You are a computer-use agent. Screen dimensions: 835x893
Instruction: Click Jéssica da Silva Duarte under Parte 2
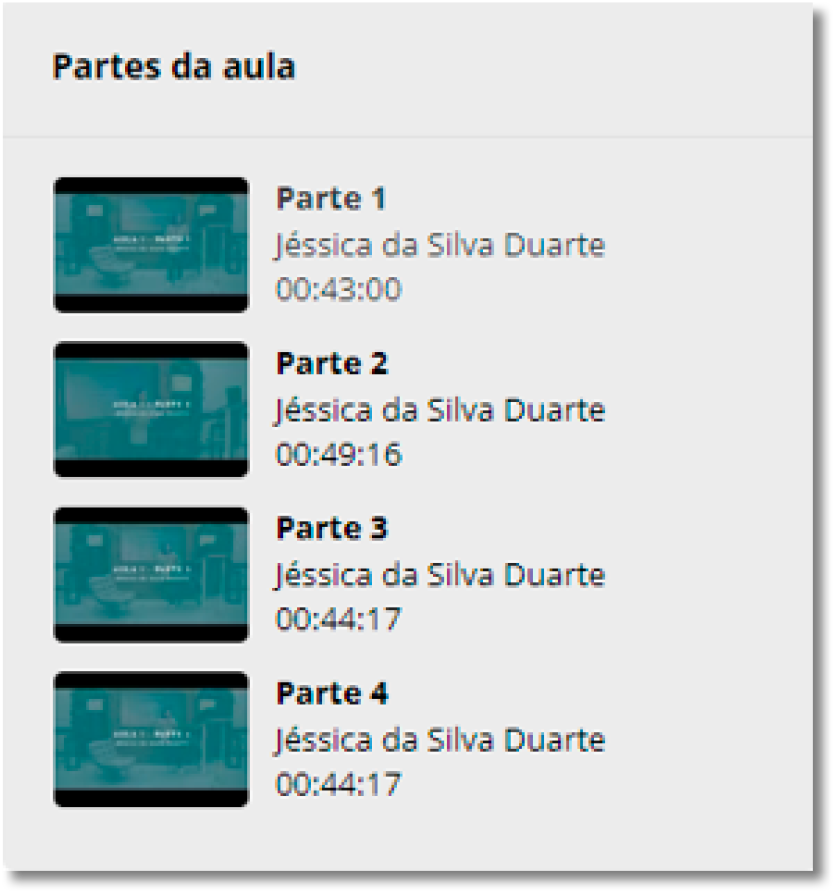pyautogui.click(x=440, y=411)
